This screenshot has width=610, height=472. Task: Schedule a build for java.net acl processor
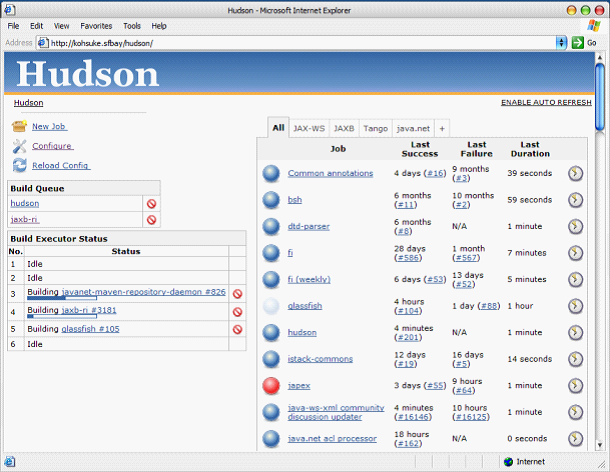pos(575,439)
